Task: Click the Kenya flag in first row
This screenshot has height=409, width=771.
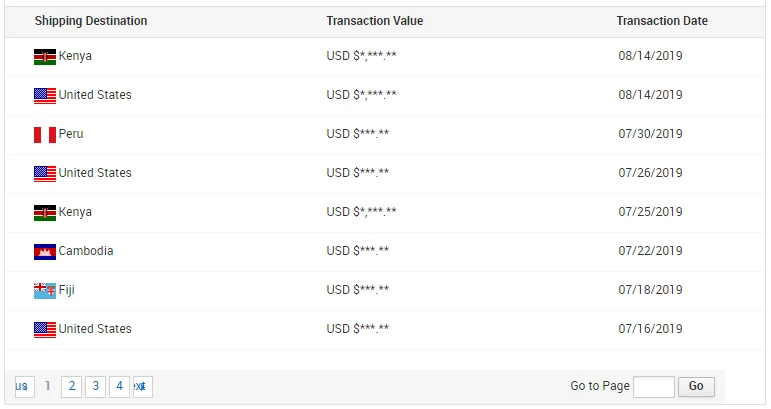Action: 44,57
